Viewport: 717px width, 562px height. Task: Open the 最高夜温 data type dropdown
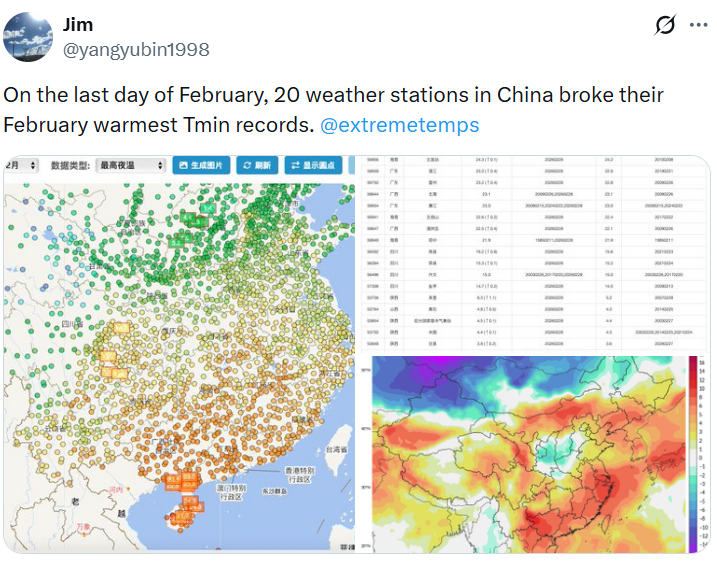(x=129, y=165)
